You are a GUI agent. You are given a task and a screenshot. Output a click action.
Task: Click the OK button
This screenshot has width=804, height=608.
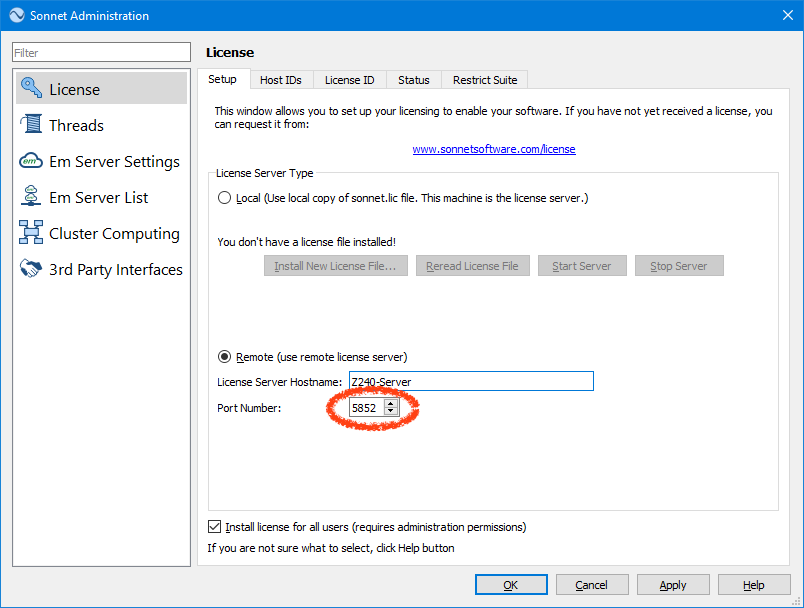[511, 584]
